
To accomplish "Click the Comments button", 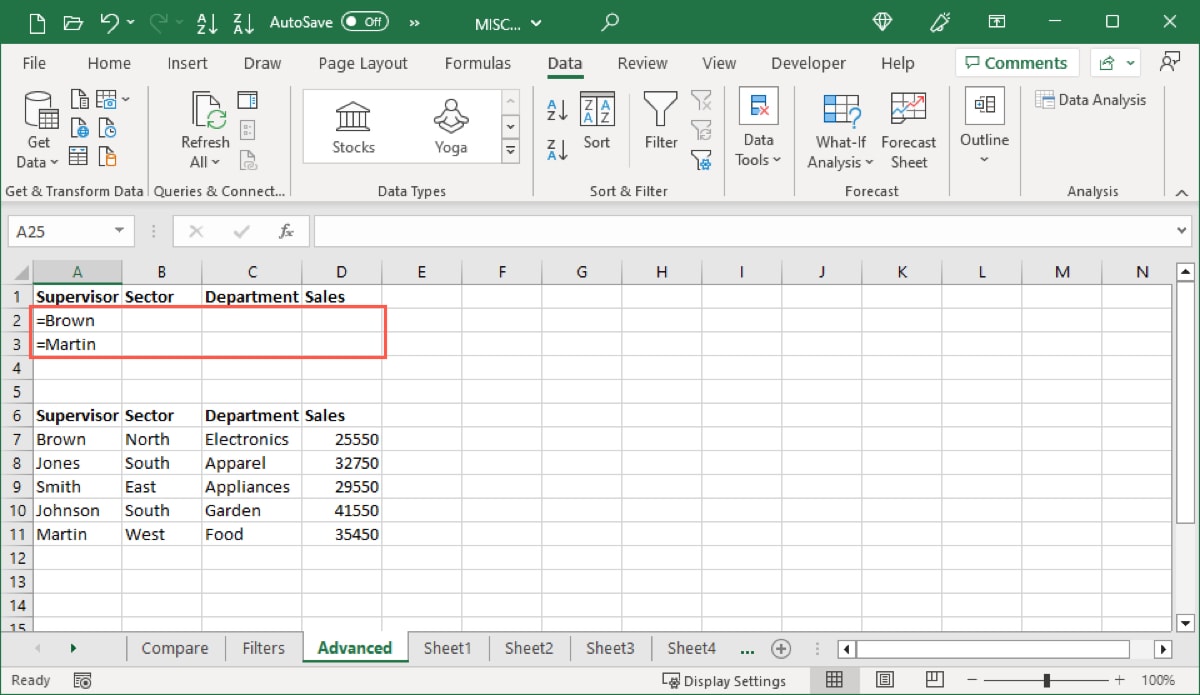I will click(1016, 62).
